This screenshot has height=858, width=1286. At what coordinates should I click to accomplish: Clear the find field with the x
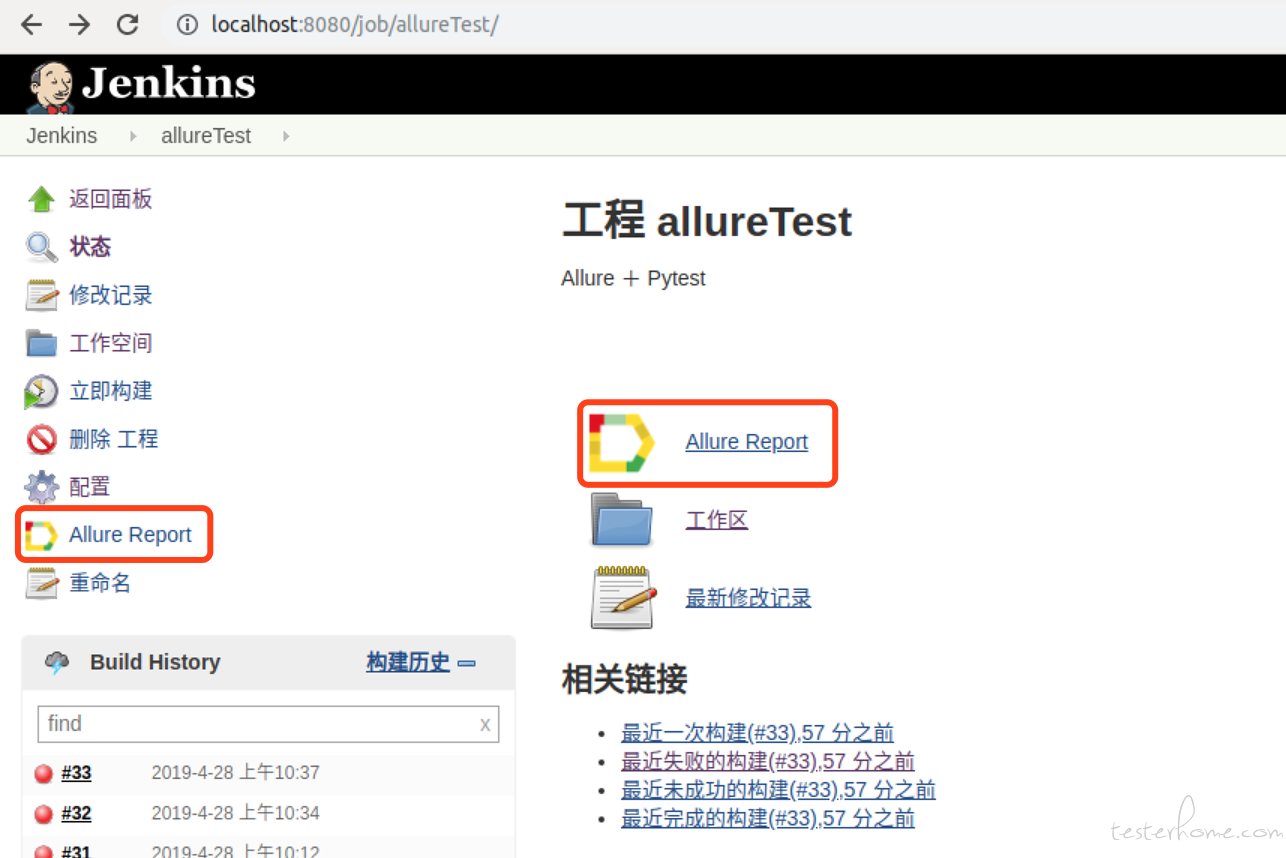[x=485, y=724]
